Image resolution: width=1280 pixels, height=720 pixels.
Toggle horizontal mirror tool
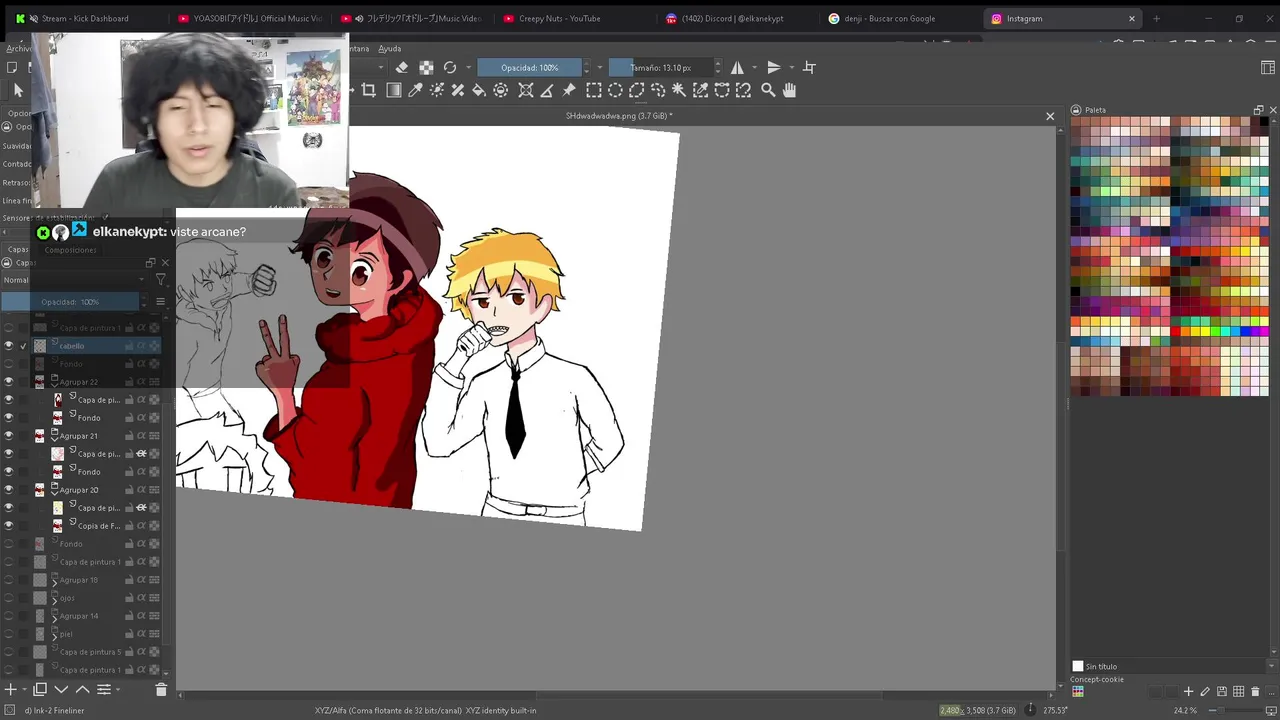click(x=737, y=67)
